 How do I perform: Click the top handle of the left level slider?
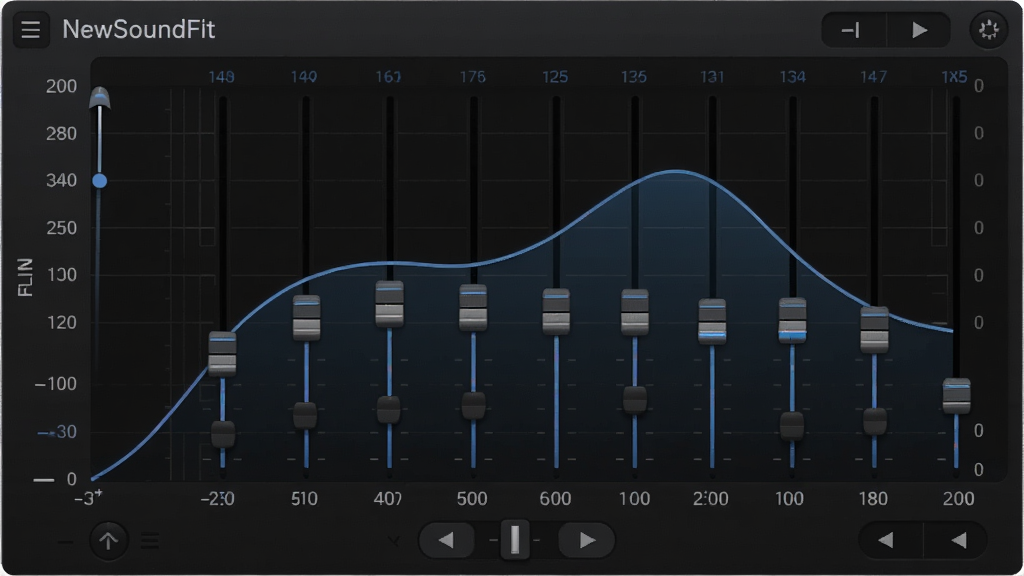[99, 98]
